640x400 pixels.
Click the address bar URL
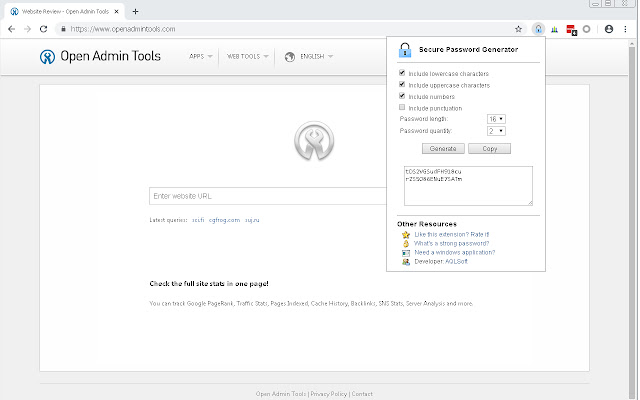tap(122, 29)
